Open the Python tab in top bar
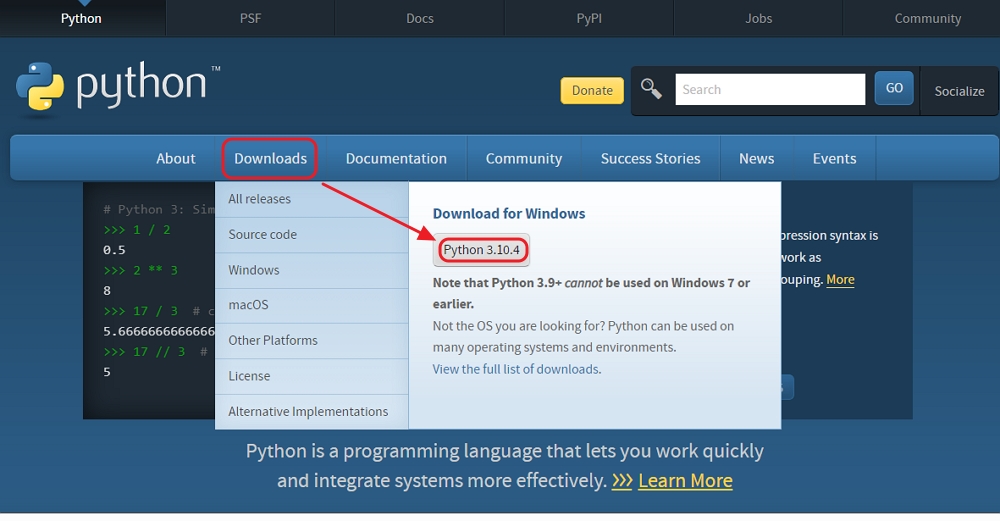The image size is (1000, 521). [81, 18]
